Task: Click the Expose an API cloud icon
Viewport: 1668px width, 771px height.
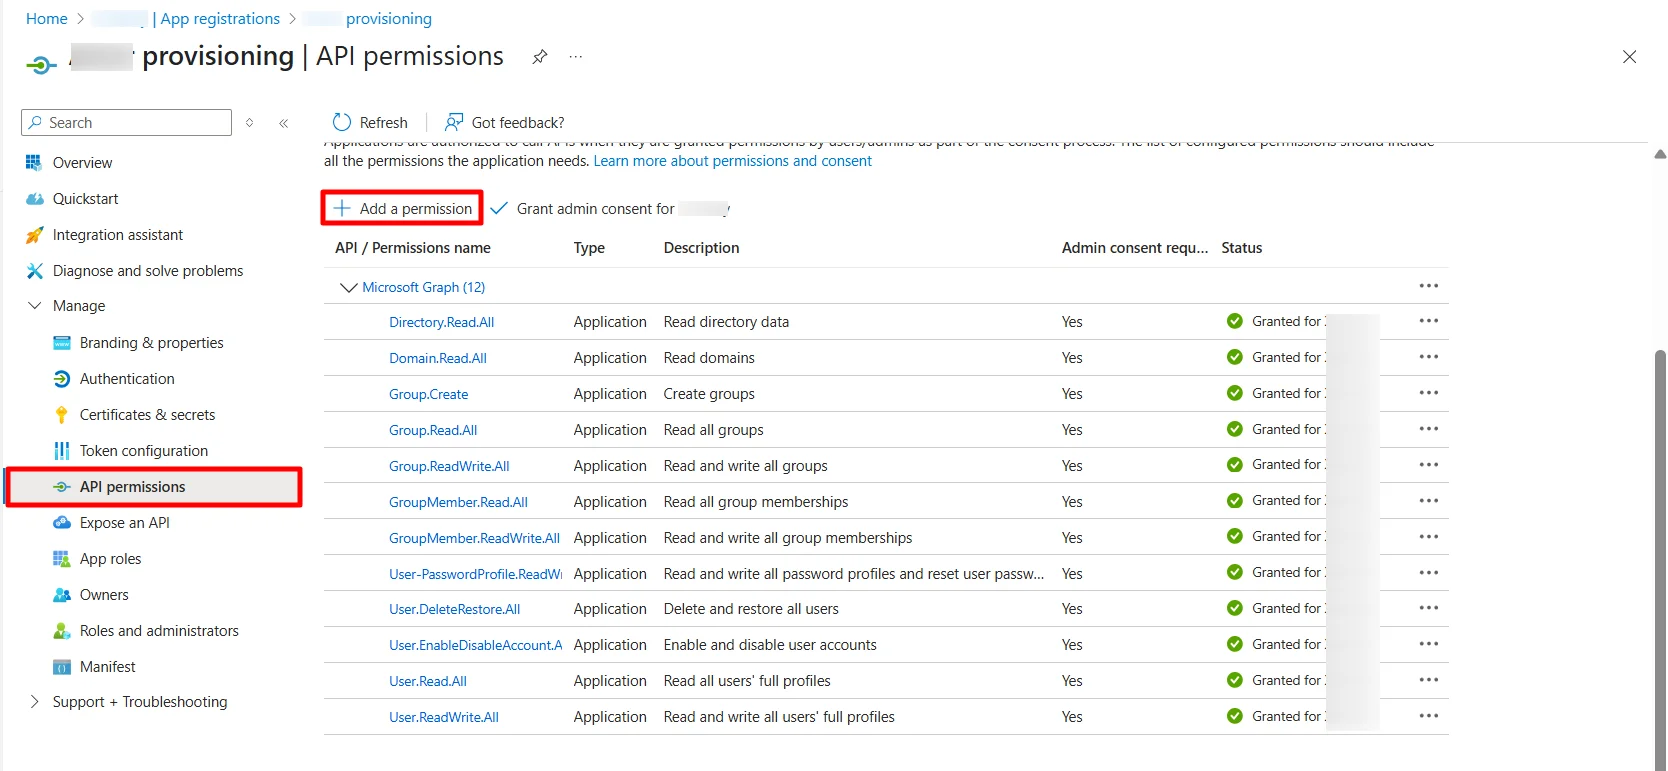Action: click(62, 523)
